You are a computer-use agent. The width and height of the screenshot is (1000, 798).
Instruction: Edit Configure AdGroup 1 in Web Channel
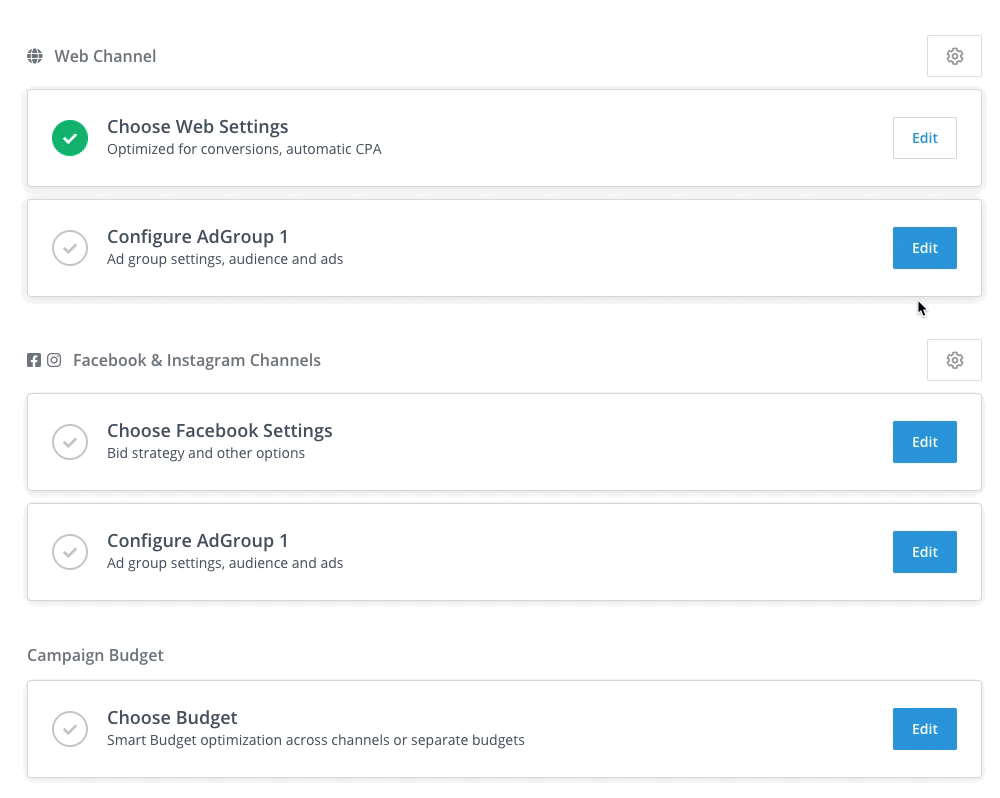click(924, 247)
